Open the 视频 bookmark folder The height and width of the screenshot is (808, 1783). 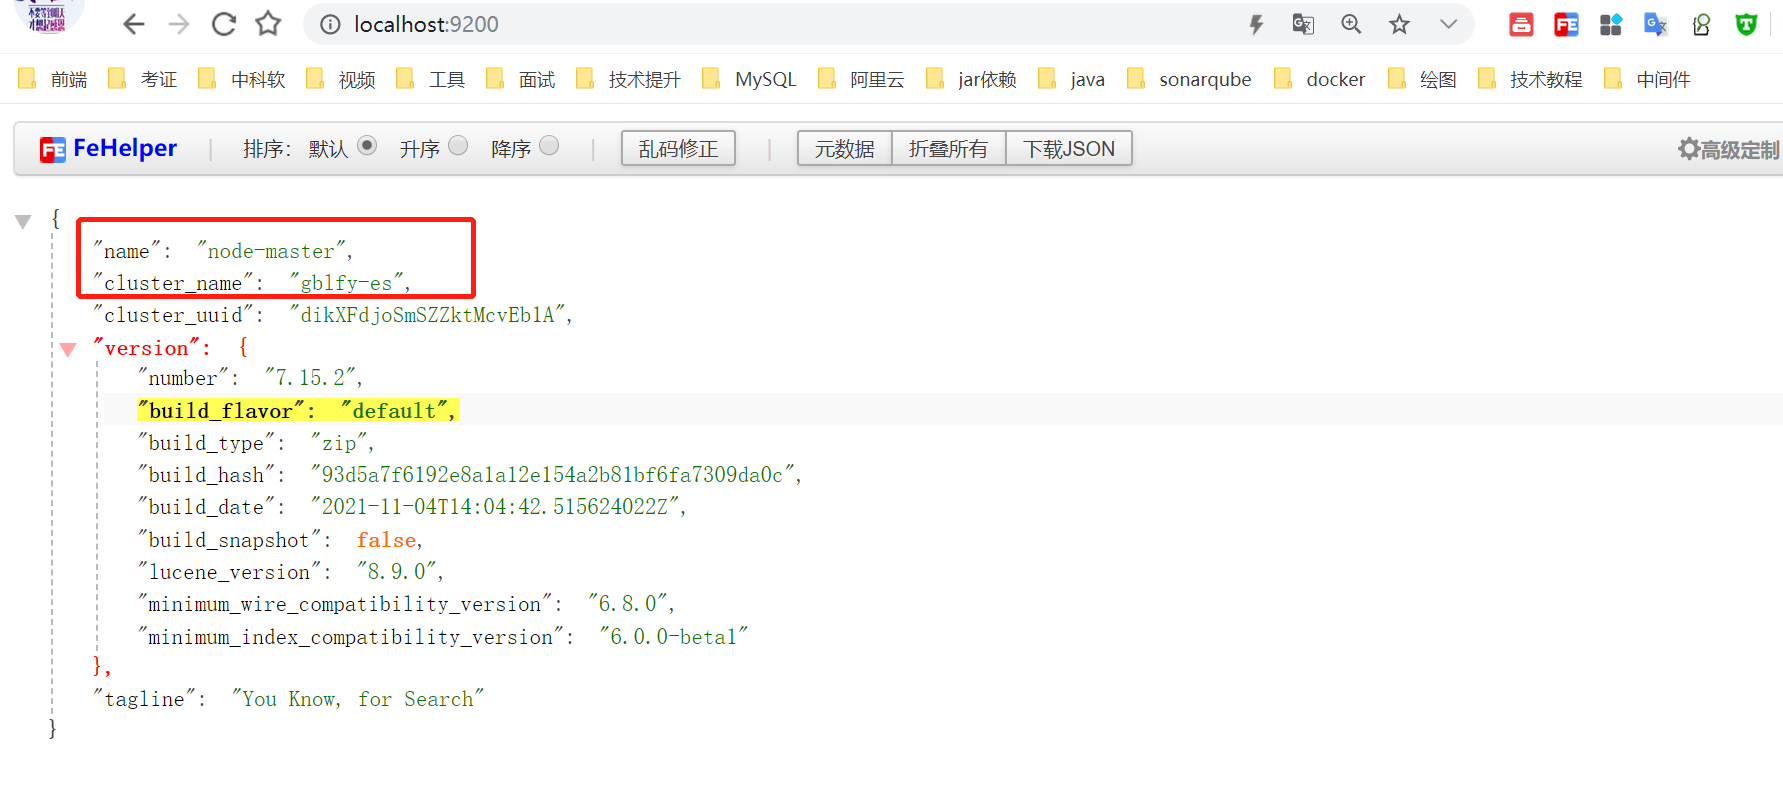coord(341,79)
